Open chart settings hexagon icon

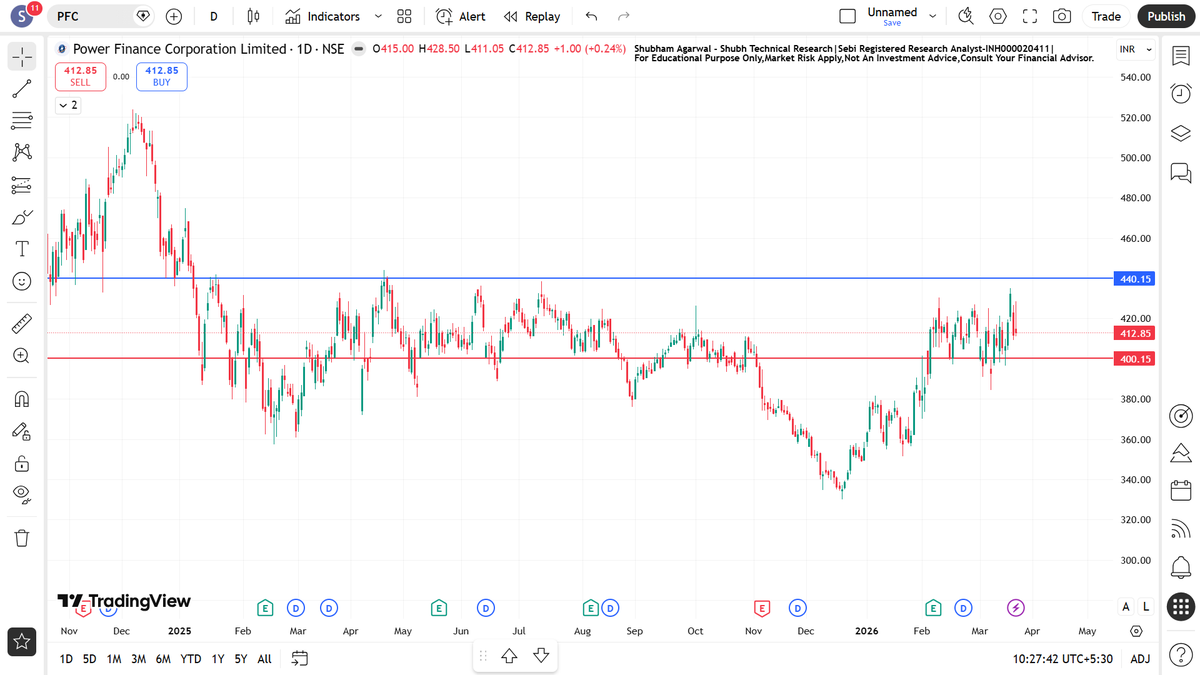998,16
